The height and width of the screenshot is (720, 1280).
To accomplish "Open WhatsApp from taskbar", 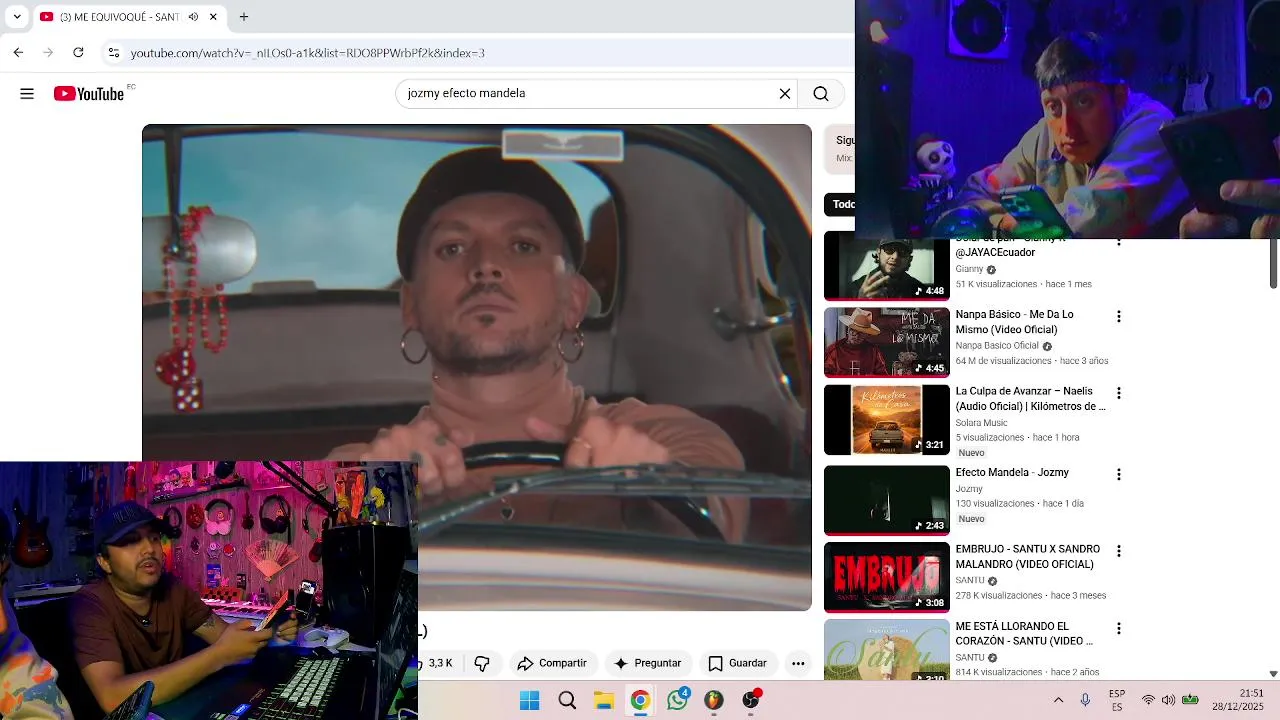I will [678, 701].
